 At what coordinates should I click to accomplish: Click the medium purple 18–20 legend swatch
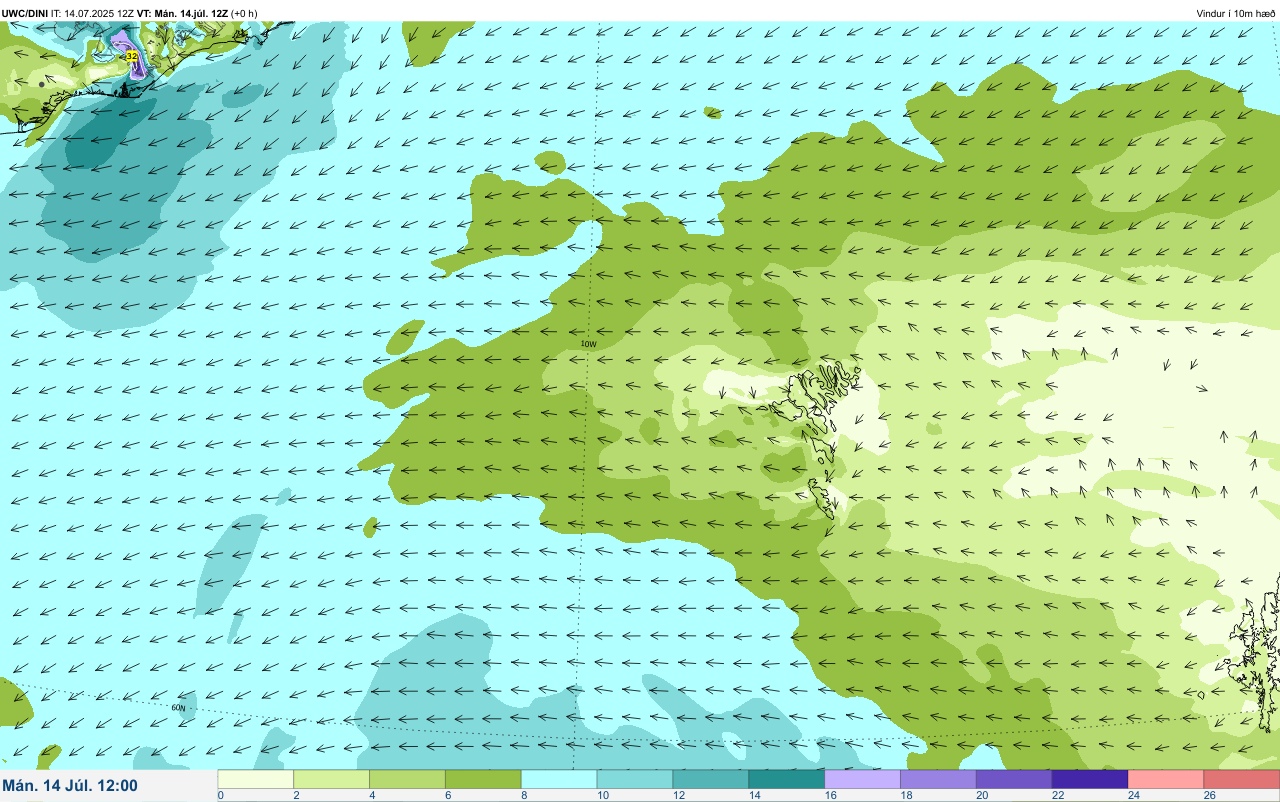click(939, 779)
